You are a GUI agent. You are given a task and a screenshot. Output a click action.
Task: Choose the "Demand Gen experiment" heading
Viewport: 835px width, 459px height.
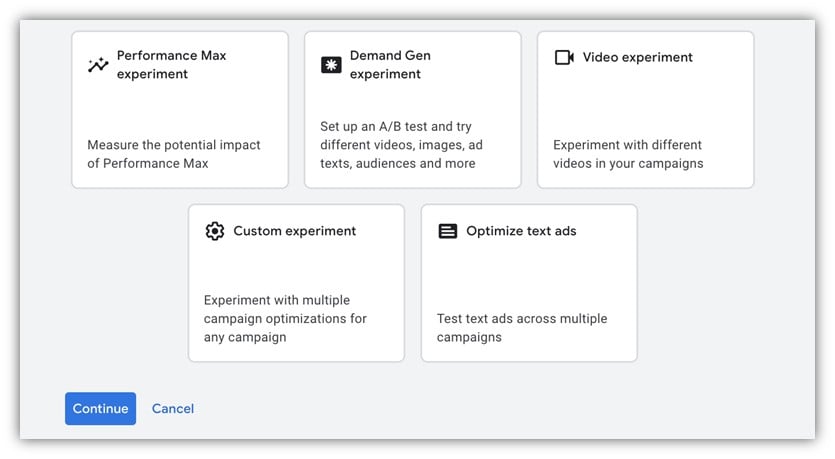[392, 65]
